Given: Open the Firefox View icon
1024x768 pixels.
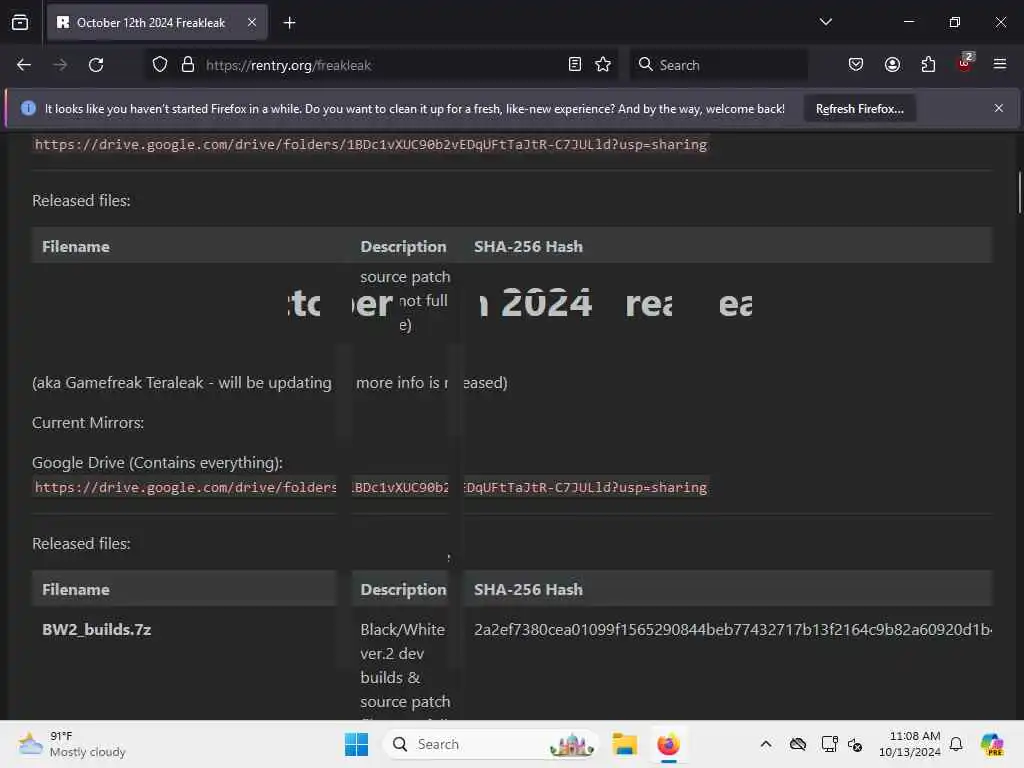Looking at the screenshot, I should point(20,23).
